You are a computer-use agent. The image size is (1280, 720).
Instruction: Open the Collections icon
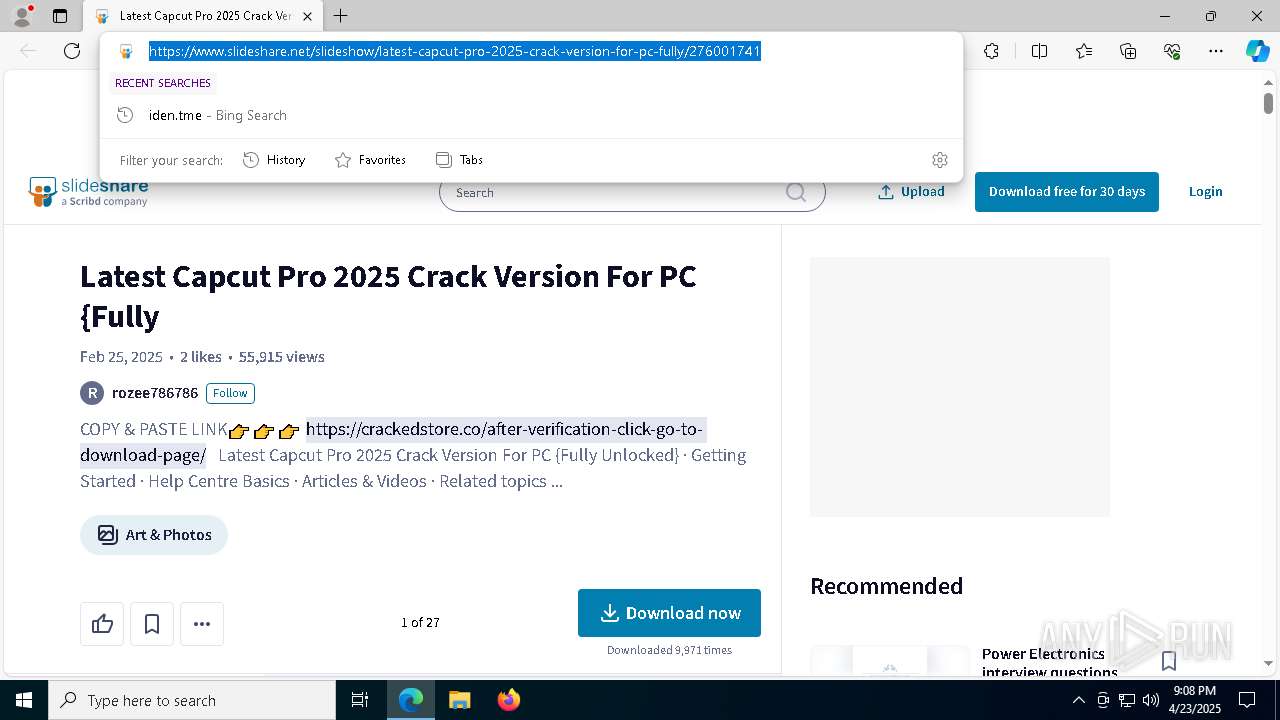1128,51
